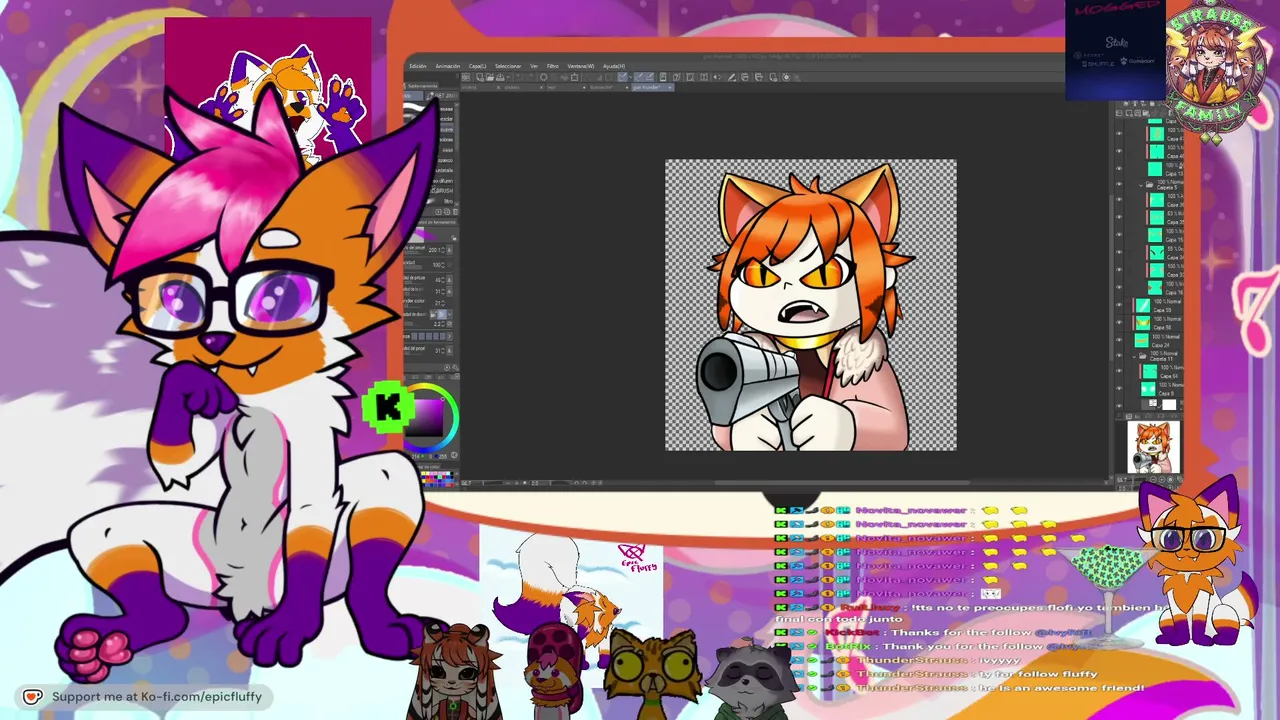Open the Ventana(W) menu
Image resolution: width=1280 pixels, height=720 pixels.
(581, 66)
